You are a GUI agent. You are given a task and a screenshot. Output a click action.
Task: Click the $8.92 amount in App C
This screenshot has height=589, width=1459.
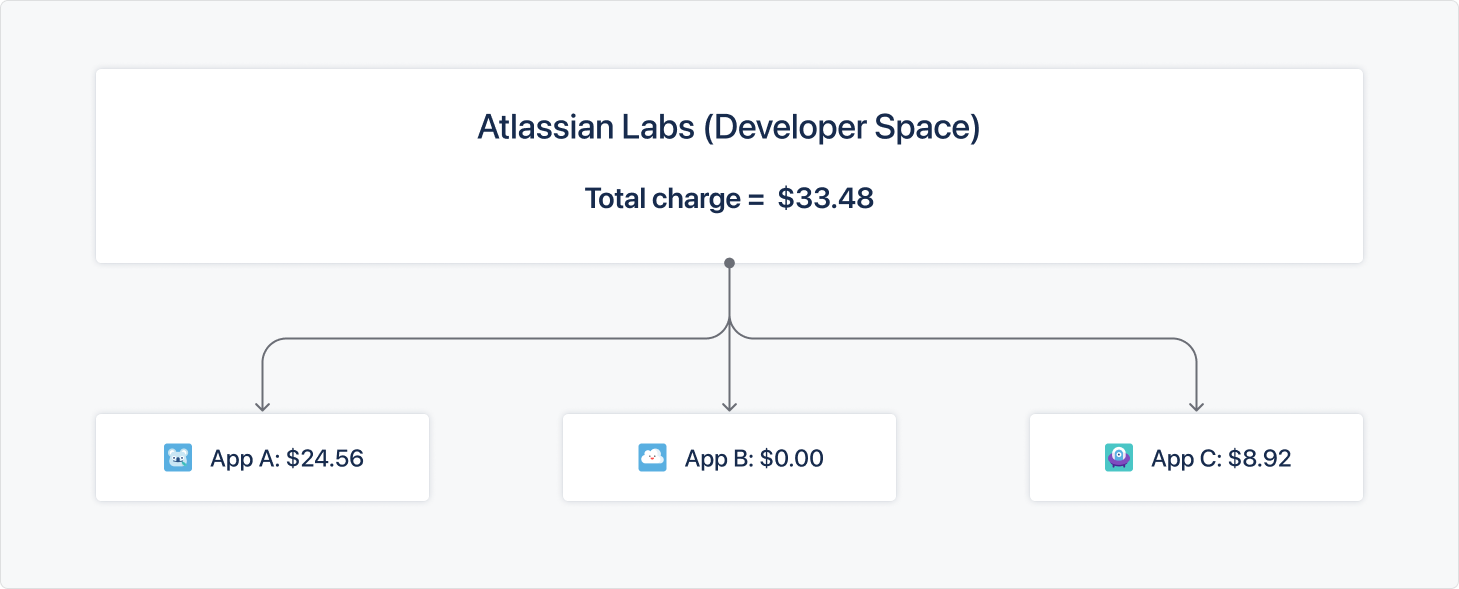(x=1260, y=459)
